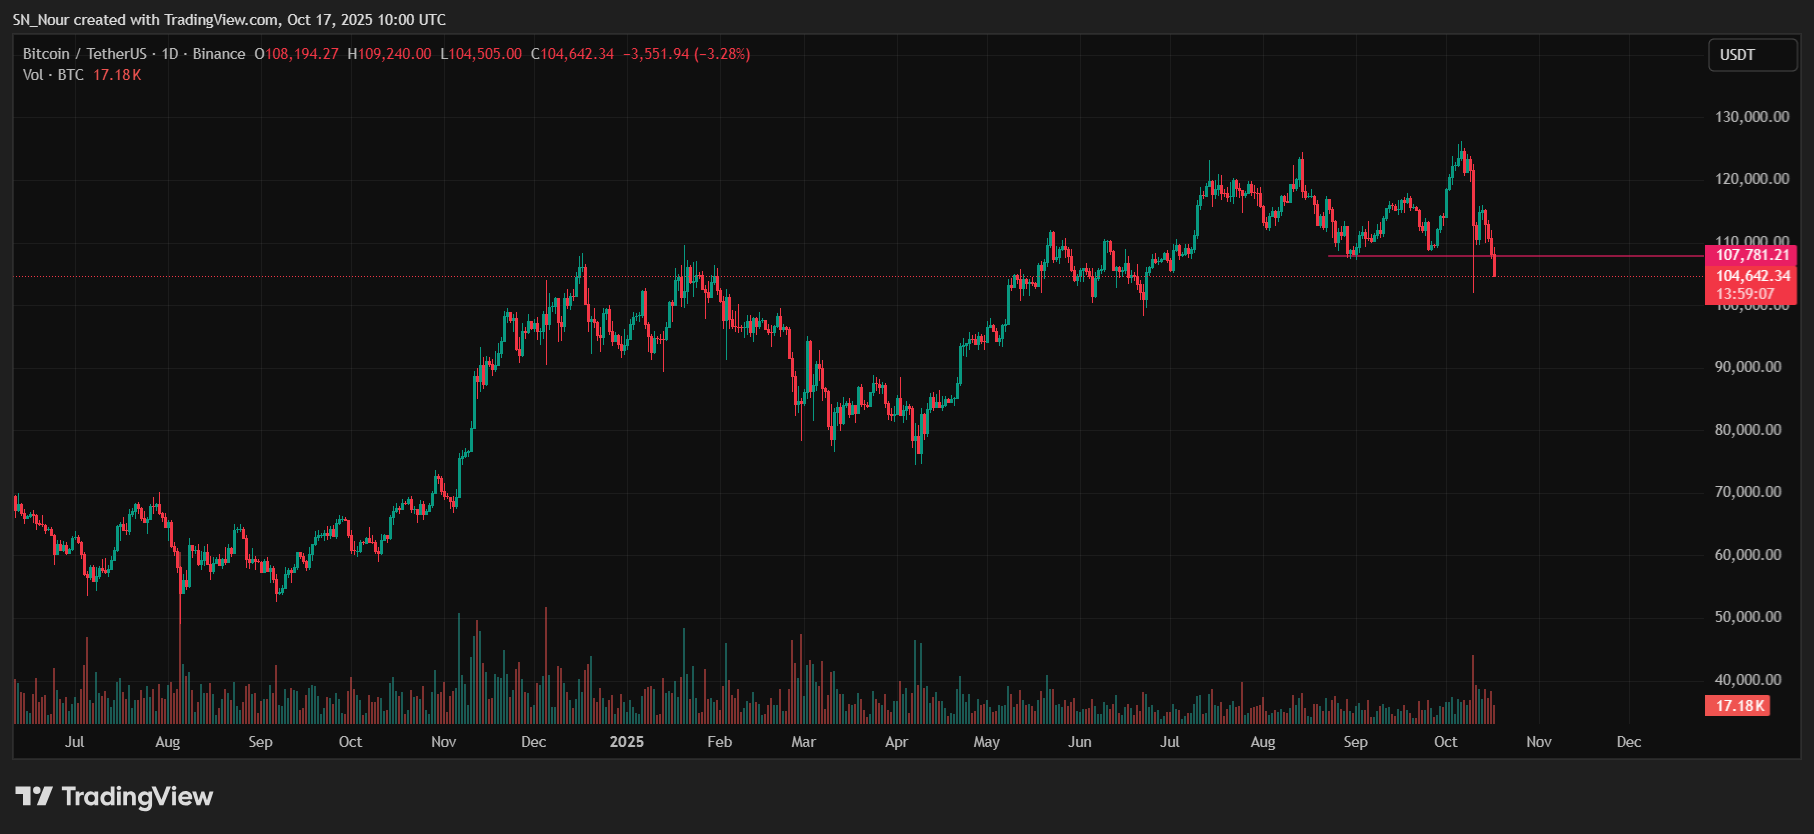Click the Feb label on time axis
Image resolution: width=1814 pixels, height=834 pixels.
[719, 742]
